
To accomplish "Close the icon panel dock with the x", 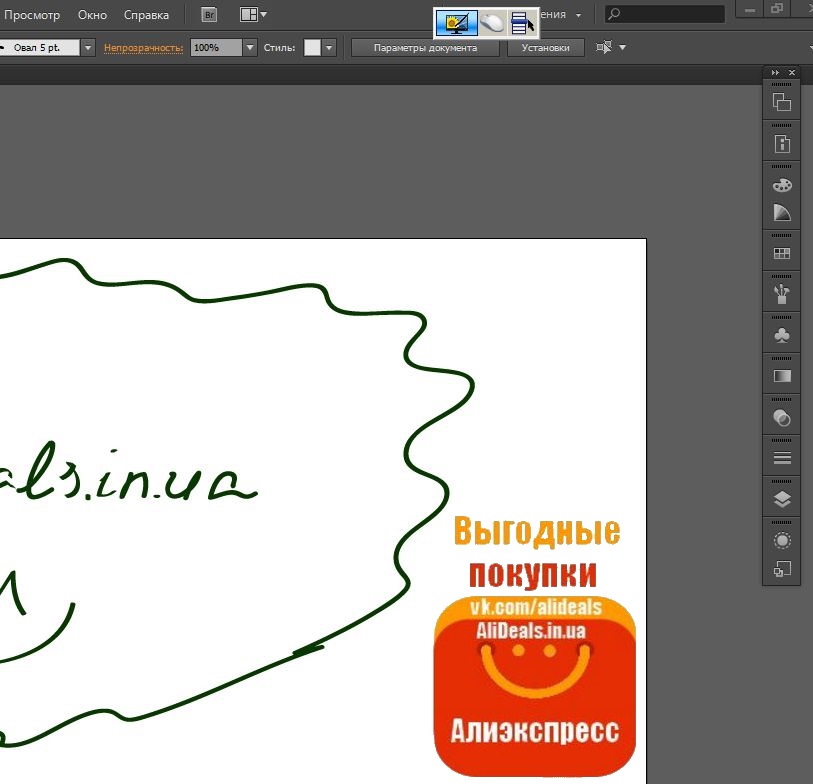I will 792,73.
